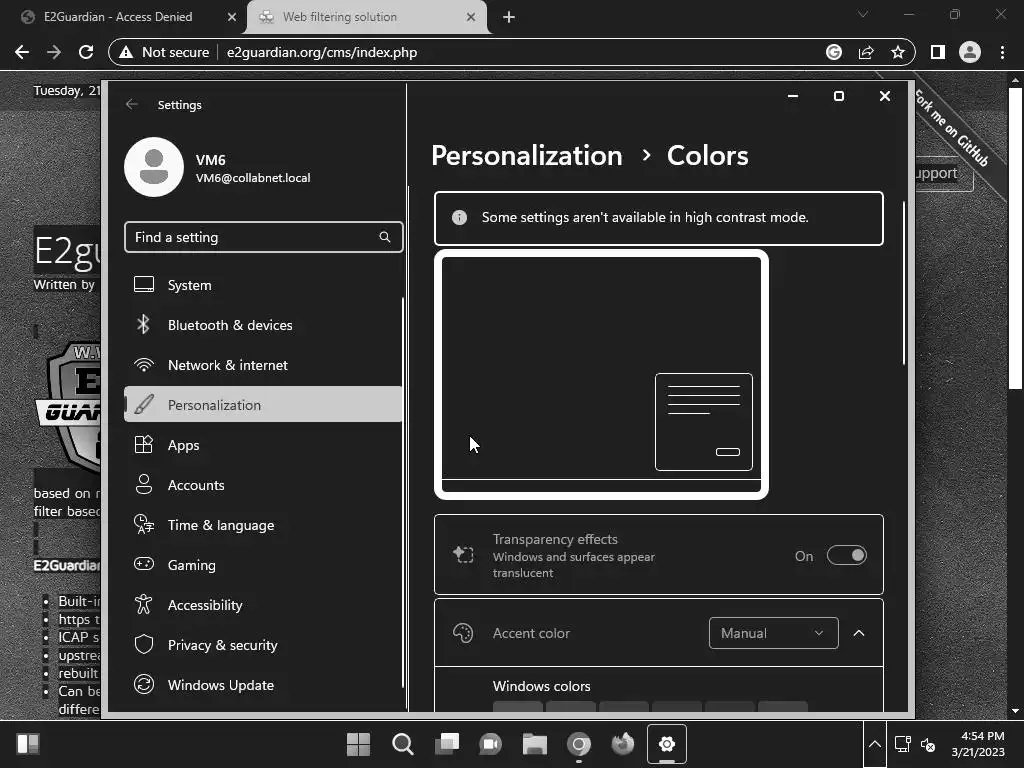Viewport: 1024px width, 768px height.
Task: Open Accessibility settings category
Action: (263, 605)
